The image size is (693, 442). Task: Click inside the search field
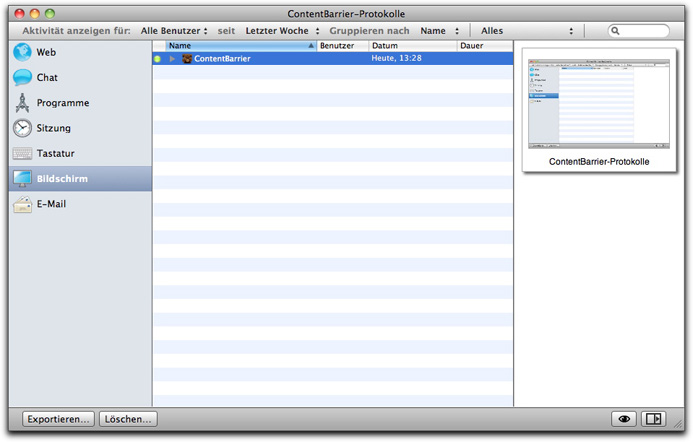pyautogui.click(x=639, y=31)
